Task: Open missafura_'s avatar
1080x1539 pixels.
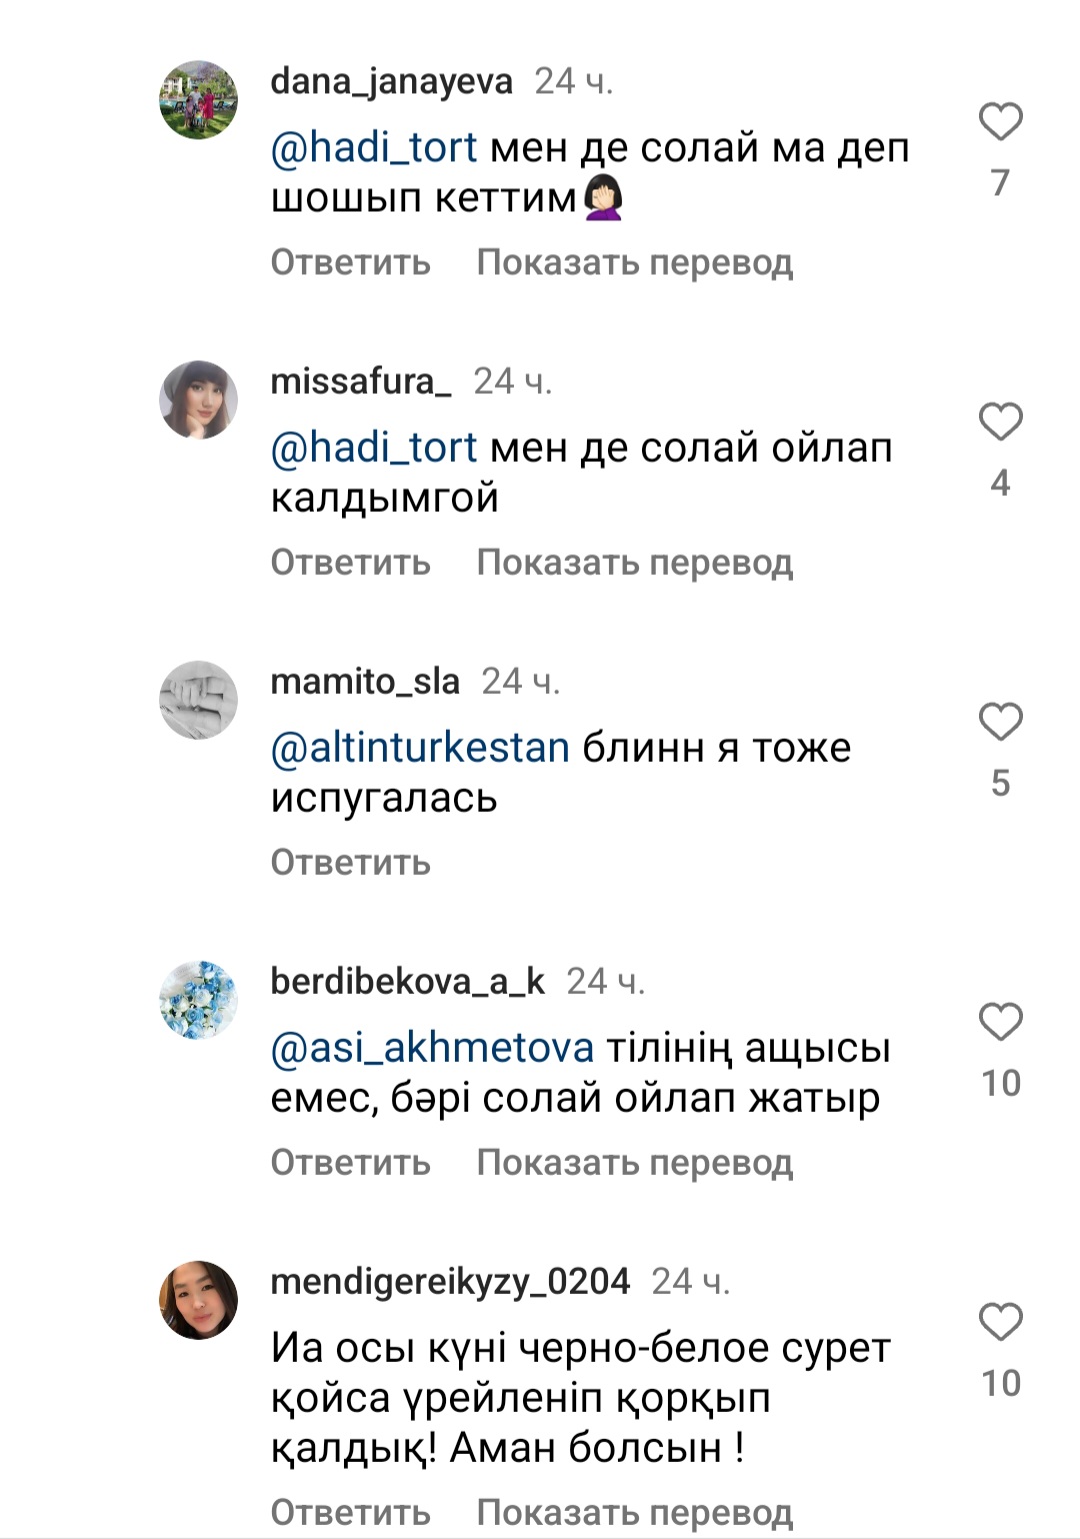Action: pyautogui.click(x=199, y=400)
